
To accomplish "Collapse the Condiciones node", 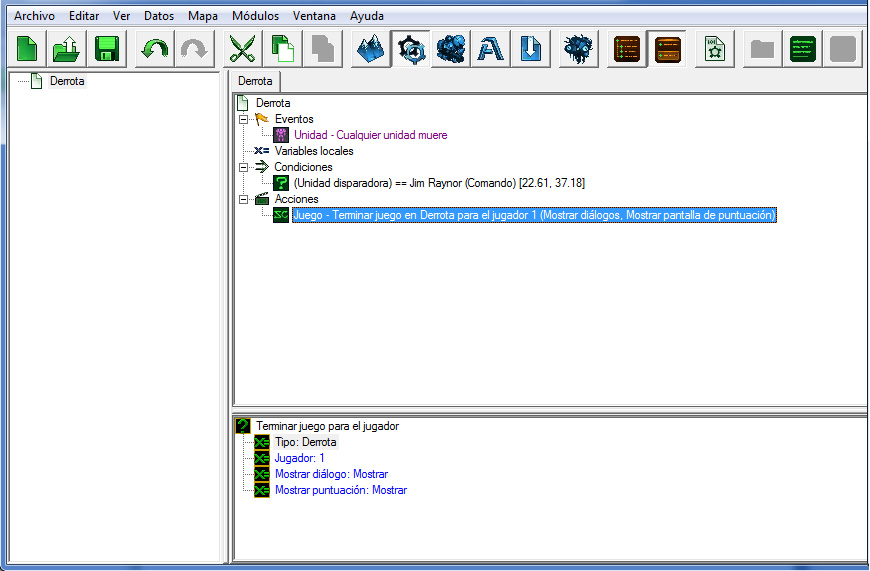I will click(244, 167).
